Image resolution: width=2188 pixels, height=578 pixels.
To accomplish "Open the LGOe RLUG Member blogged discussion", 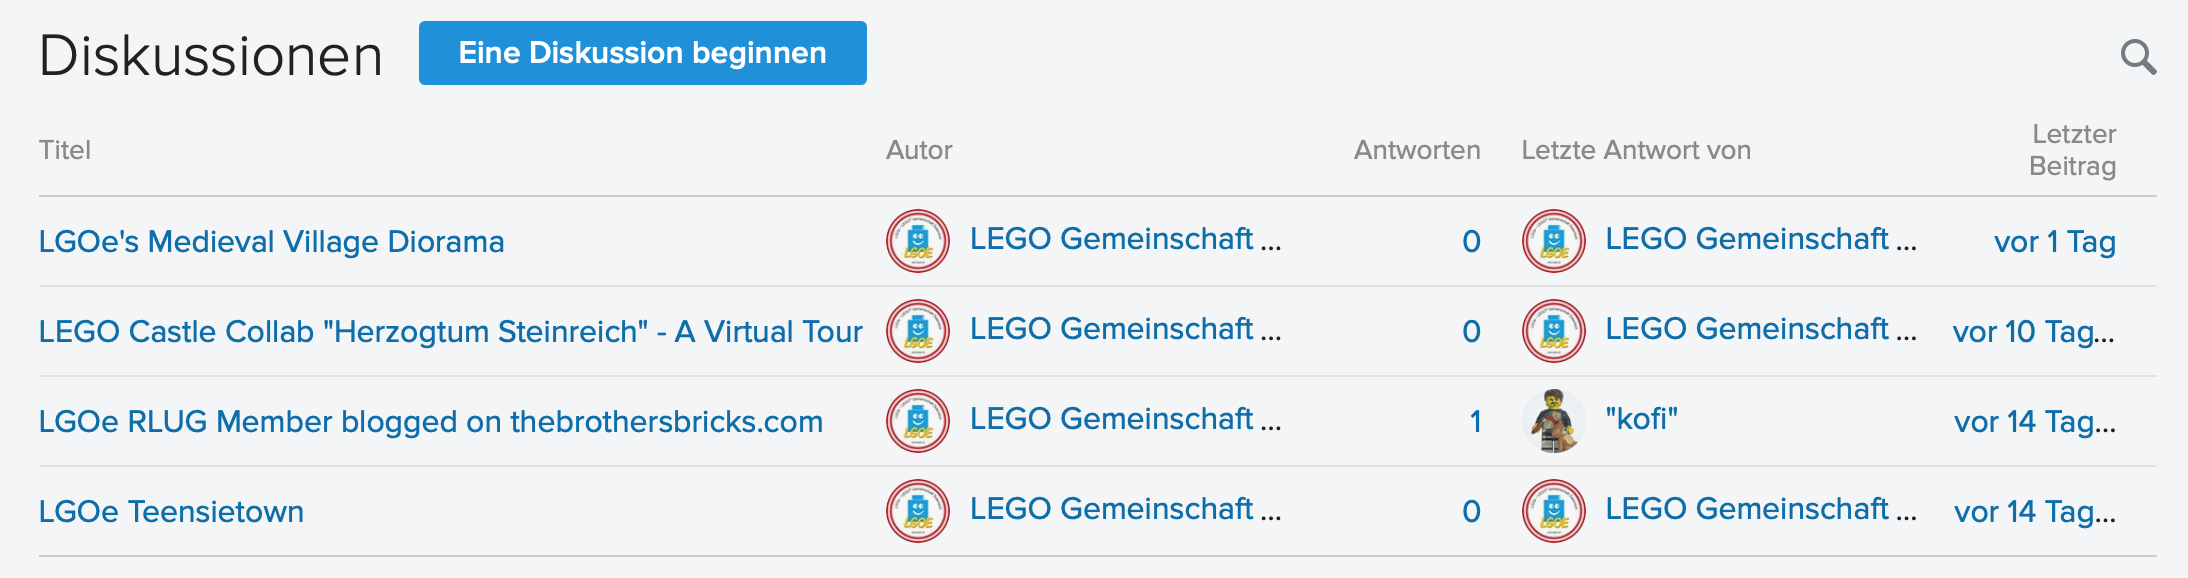I will [x=430, y=421].
